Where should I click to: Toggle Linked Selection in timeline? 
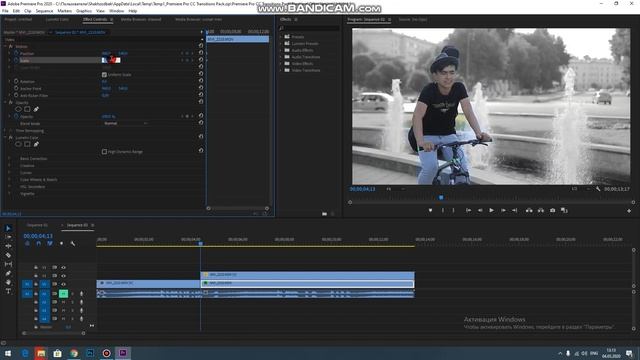click(50, 244)
